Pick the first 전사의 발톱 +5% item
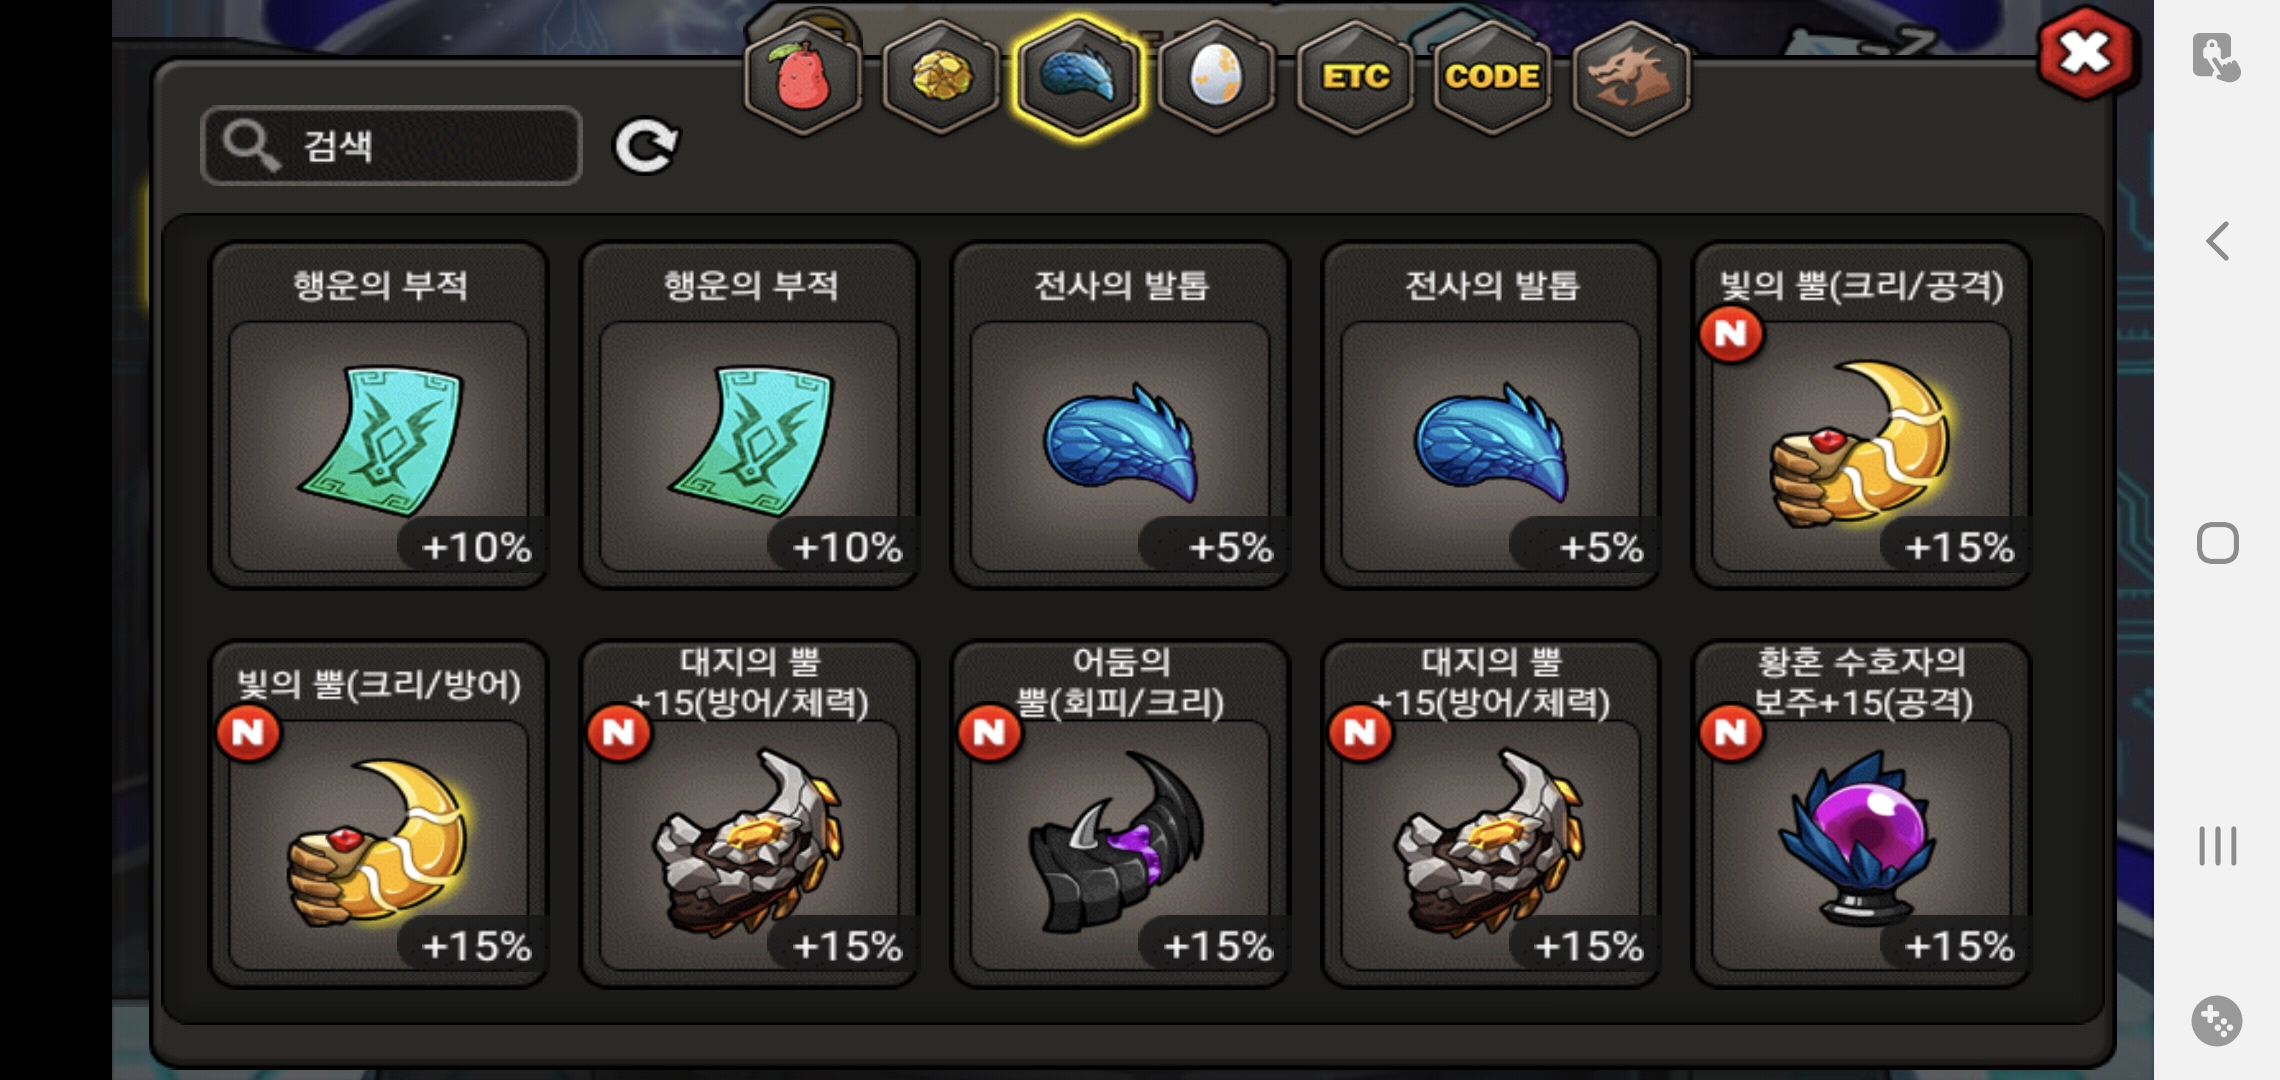Viewport: 2280px width, 1080px height. [x=1120, y=415]
